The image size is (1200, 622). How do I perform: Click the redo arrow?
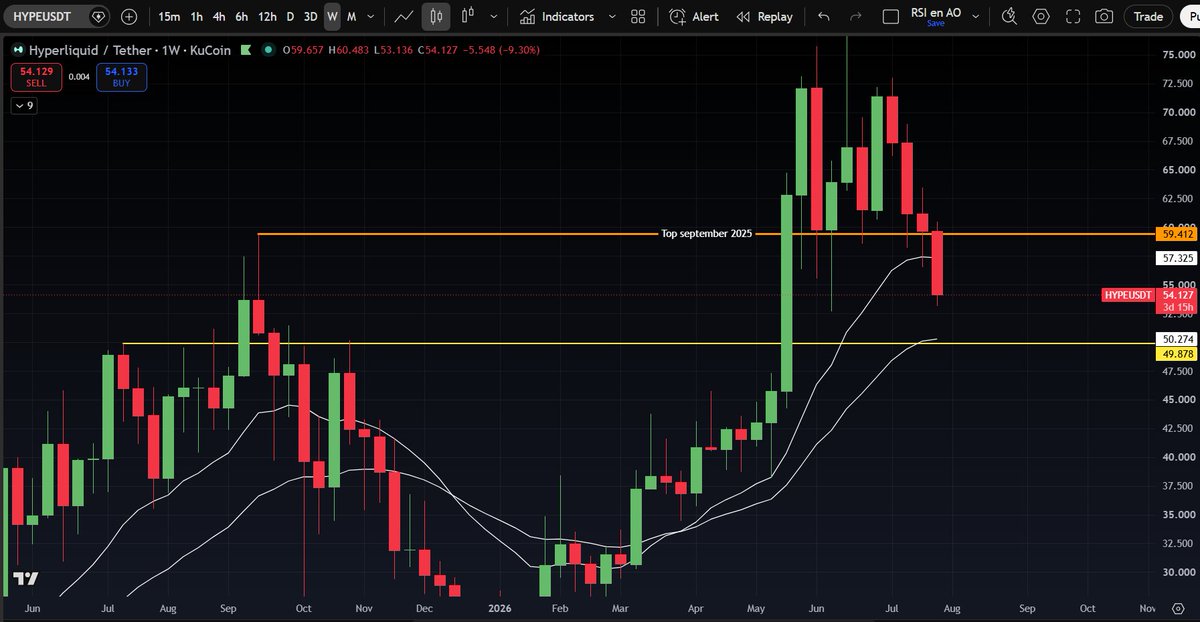(x=855, y=16)
